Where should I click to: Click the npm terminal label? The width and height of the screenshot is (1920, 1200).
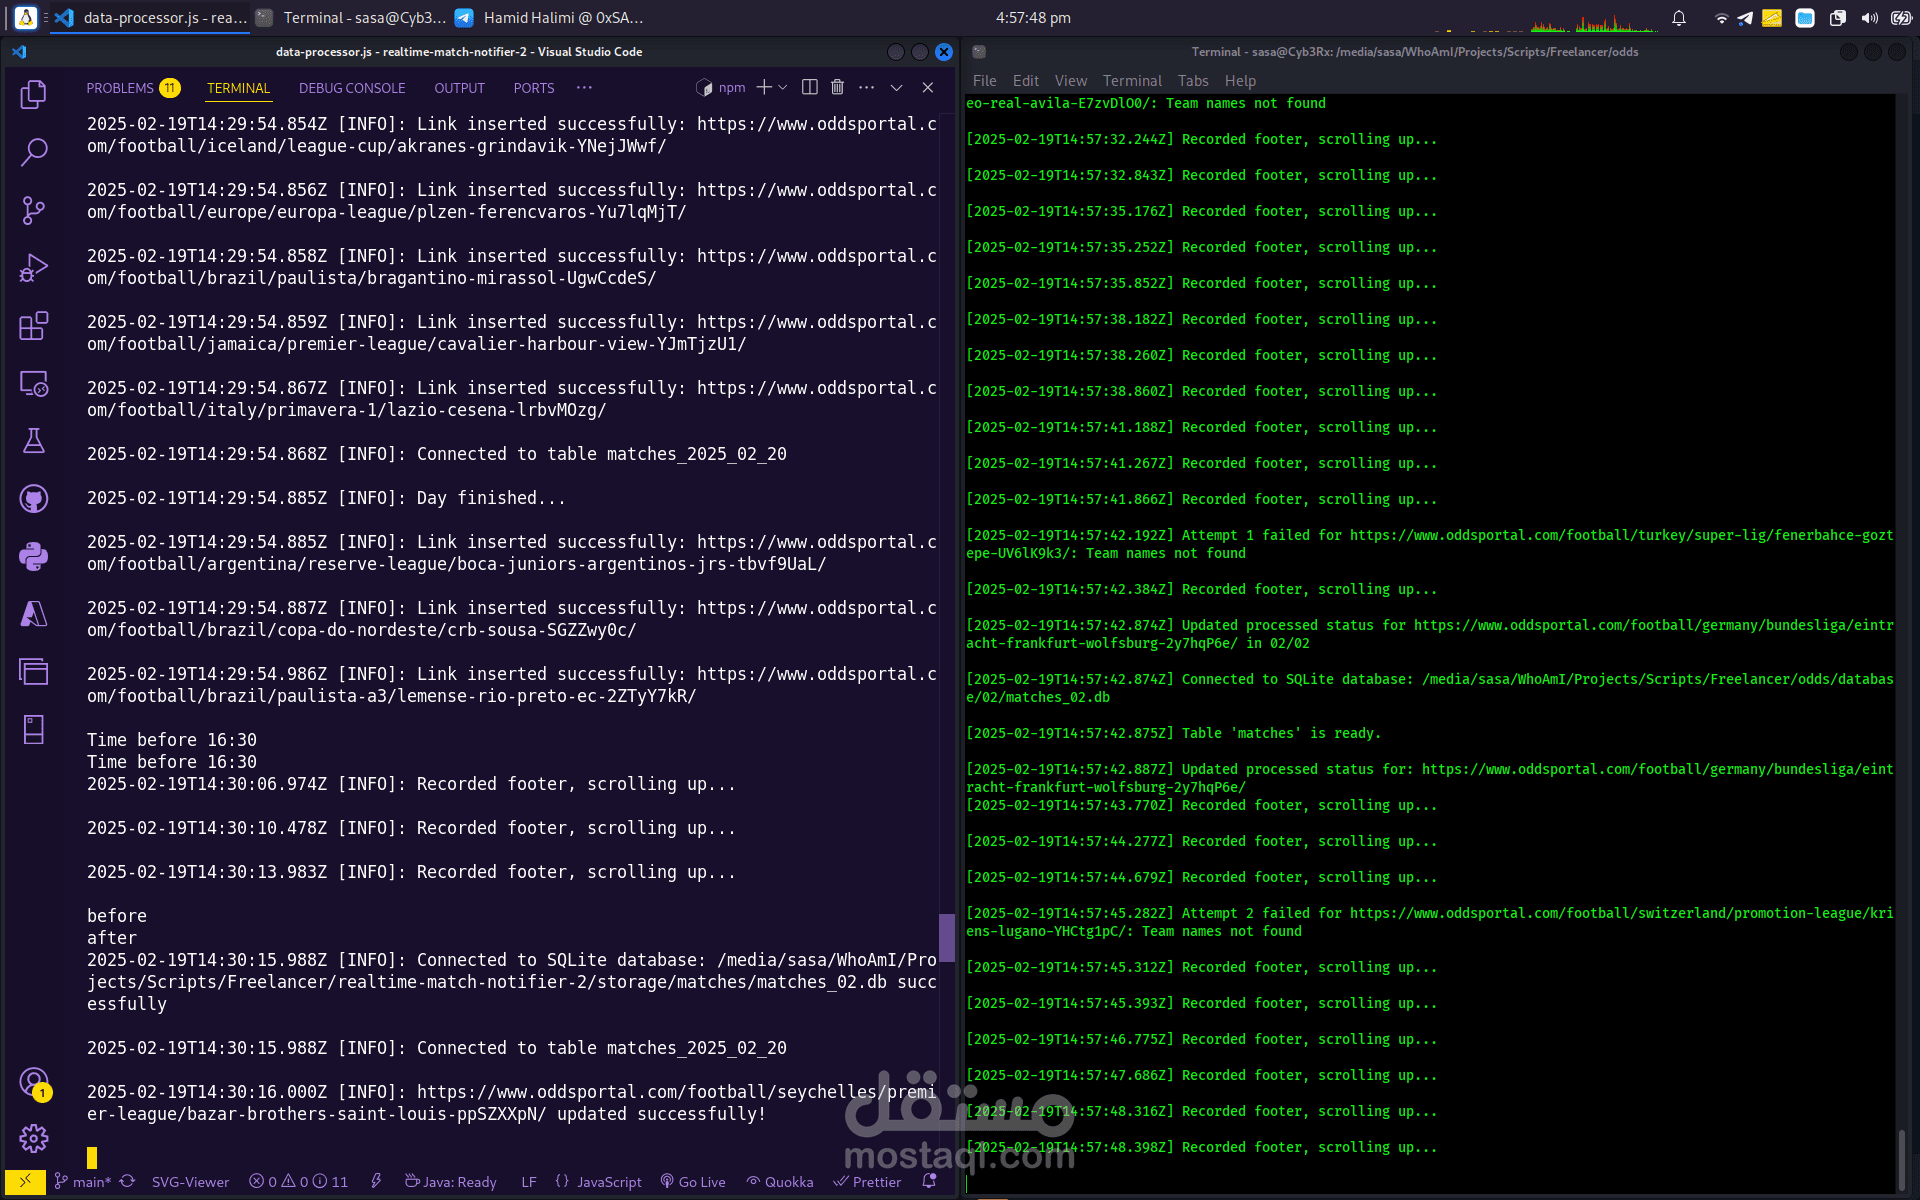coord(721,88)
